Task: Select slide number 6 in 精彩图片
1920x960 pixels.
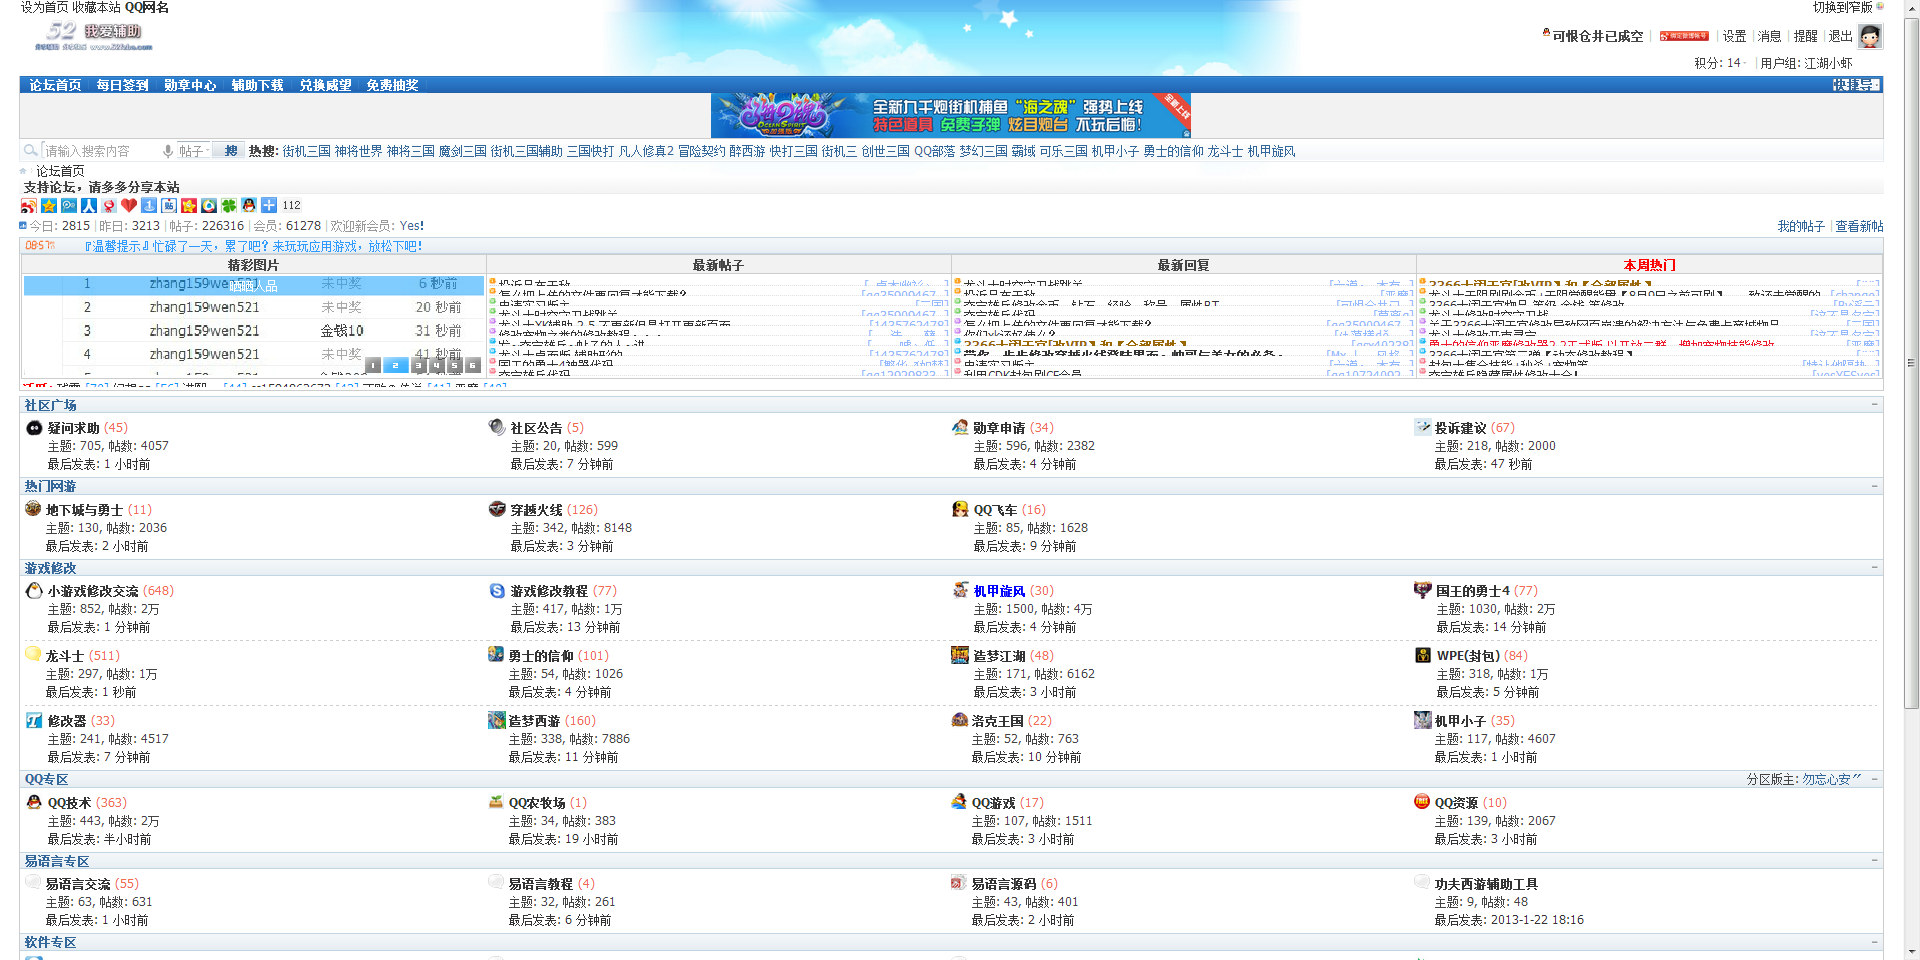Action: pos(472,366)
